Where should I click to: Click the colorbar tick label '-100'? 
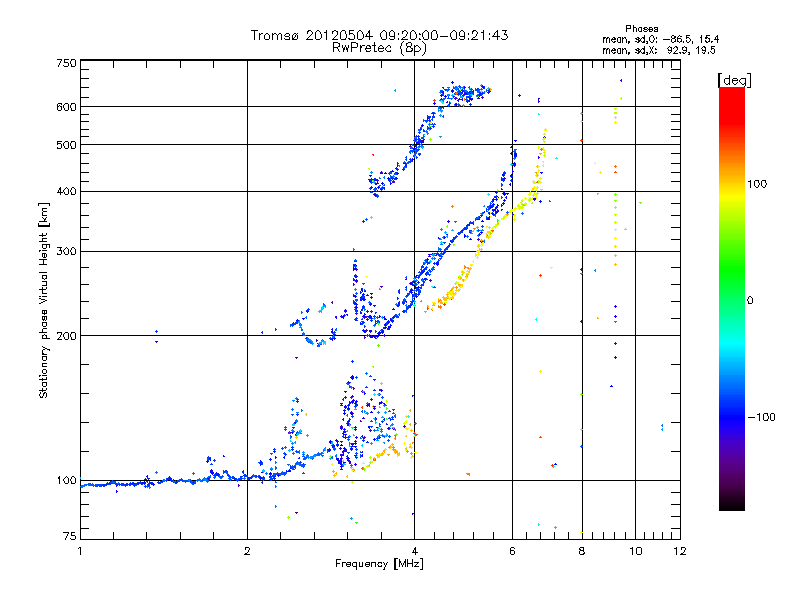point(761,417)
